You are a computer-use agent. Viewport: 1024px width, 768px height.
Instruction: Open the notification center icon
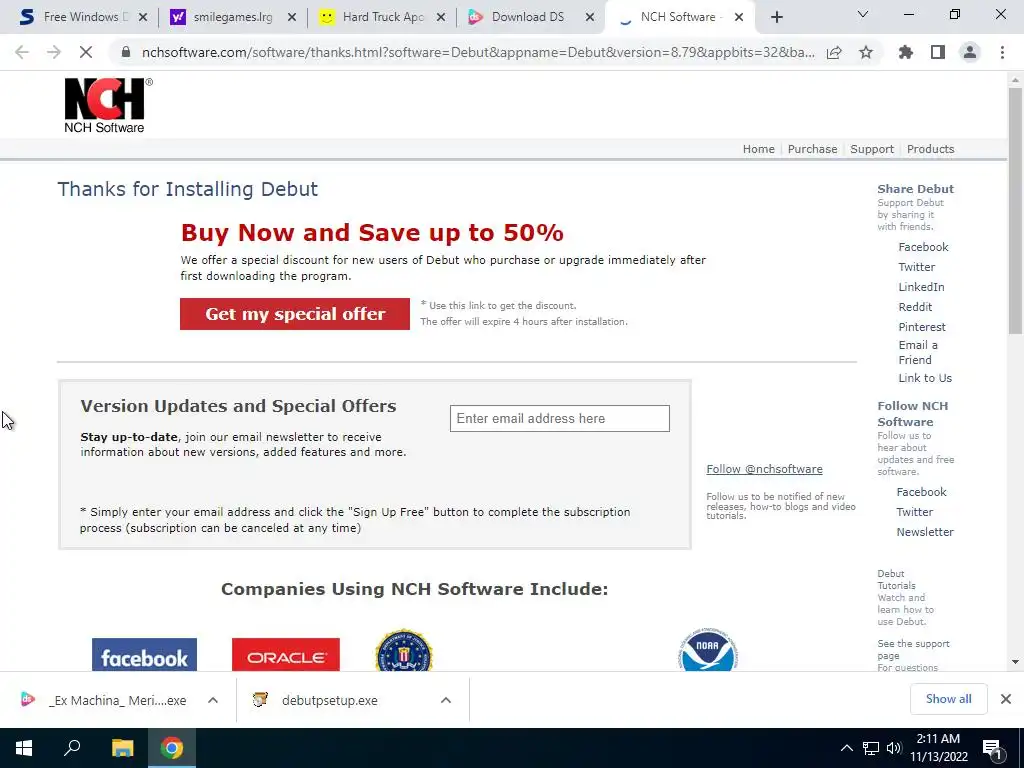[992, 749]
